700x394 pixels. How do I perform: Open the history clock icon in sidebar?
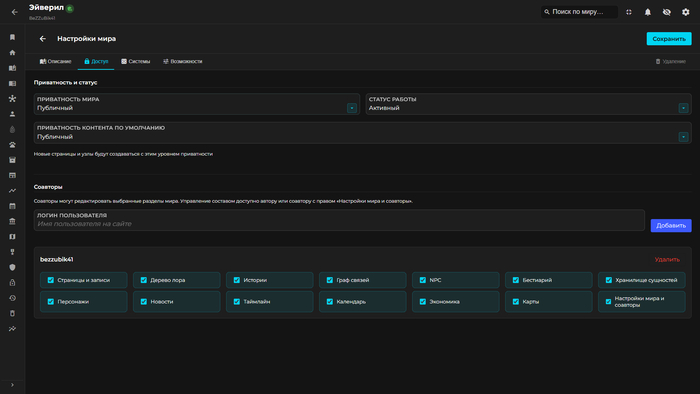(x=12, y=298)
